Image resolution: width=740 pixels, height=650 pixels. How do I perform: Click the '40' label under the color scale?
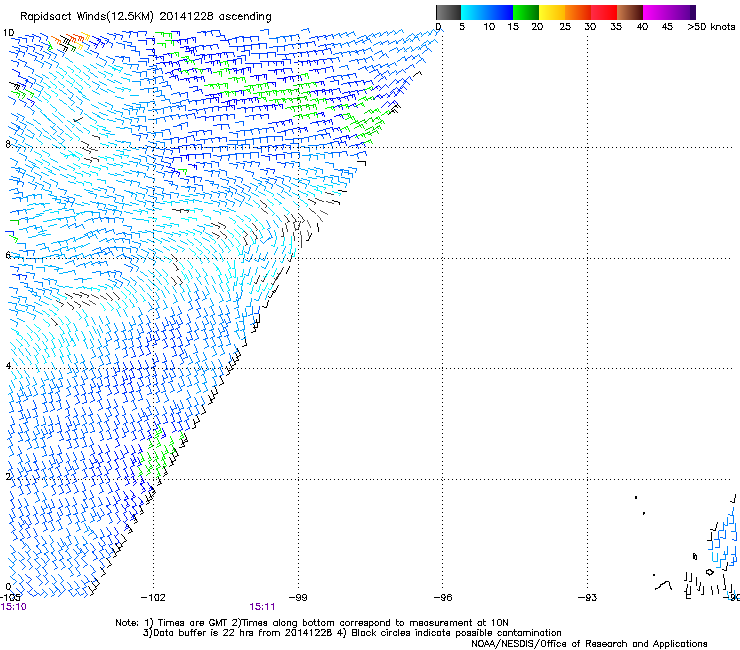pos(642,27)
